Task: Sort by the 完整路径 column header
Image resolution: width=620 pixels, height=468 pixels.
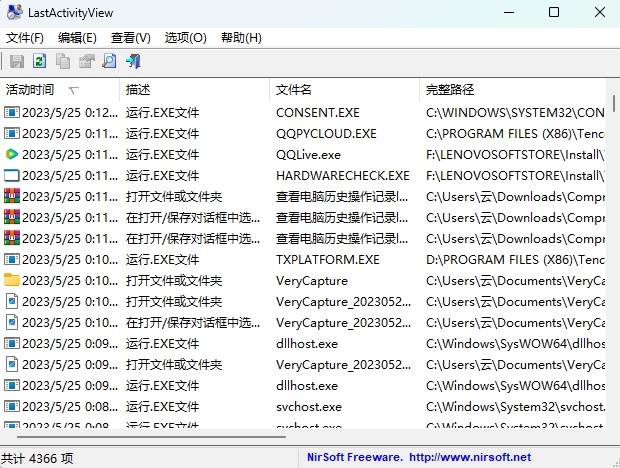Action: click(x=512, y=90)
